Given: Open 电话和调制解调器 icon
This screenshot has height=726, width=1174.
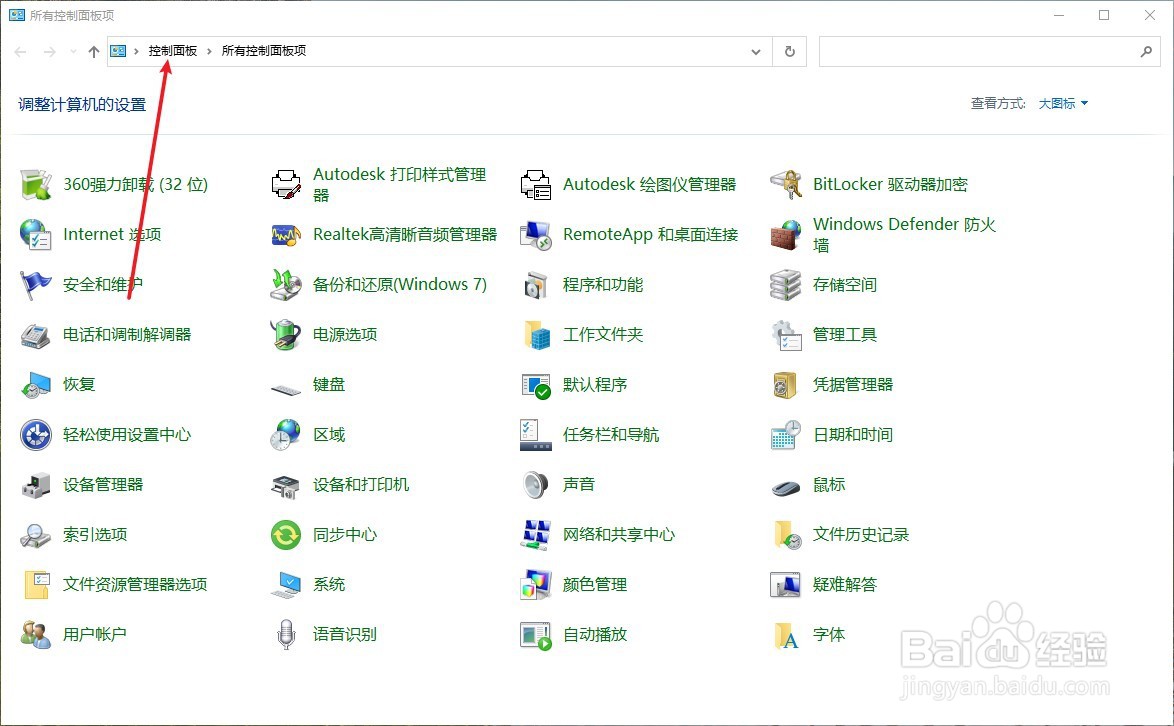Looking at the screenshot, I should 35,335.
